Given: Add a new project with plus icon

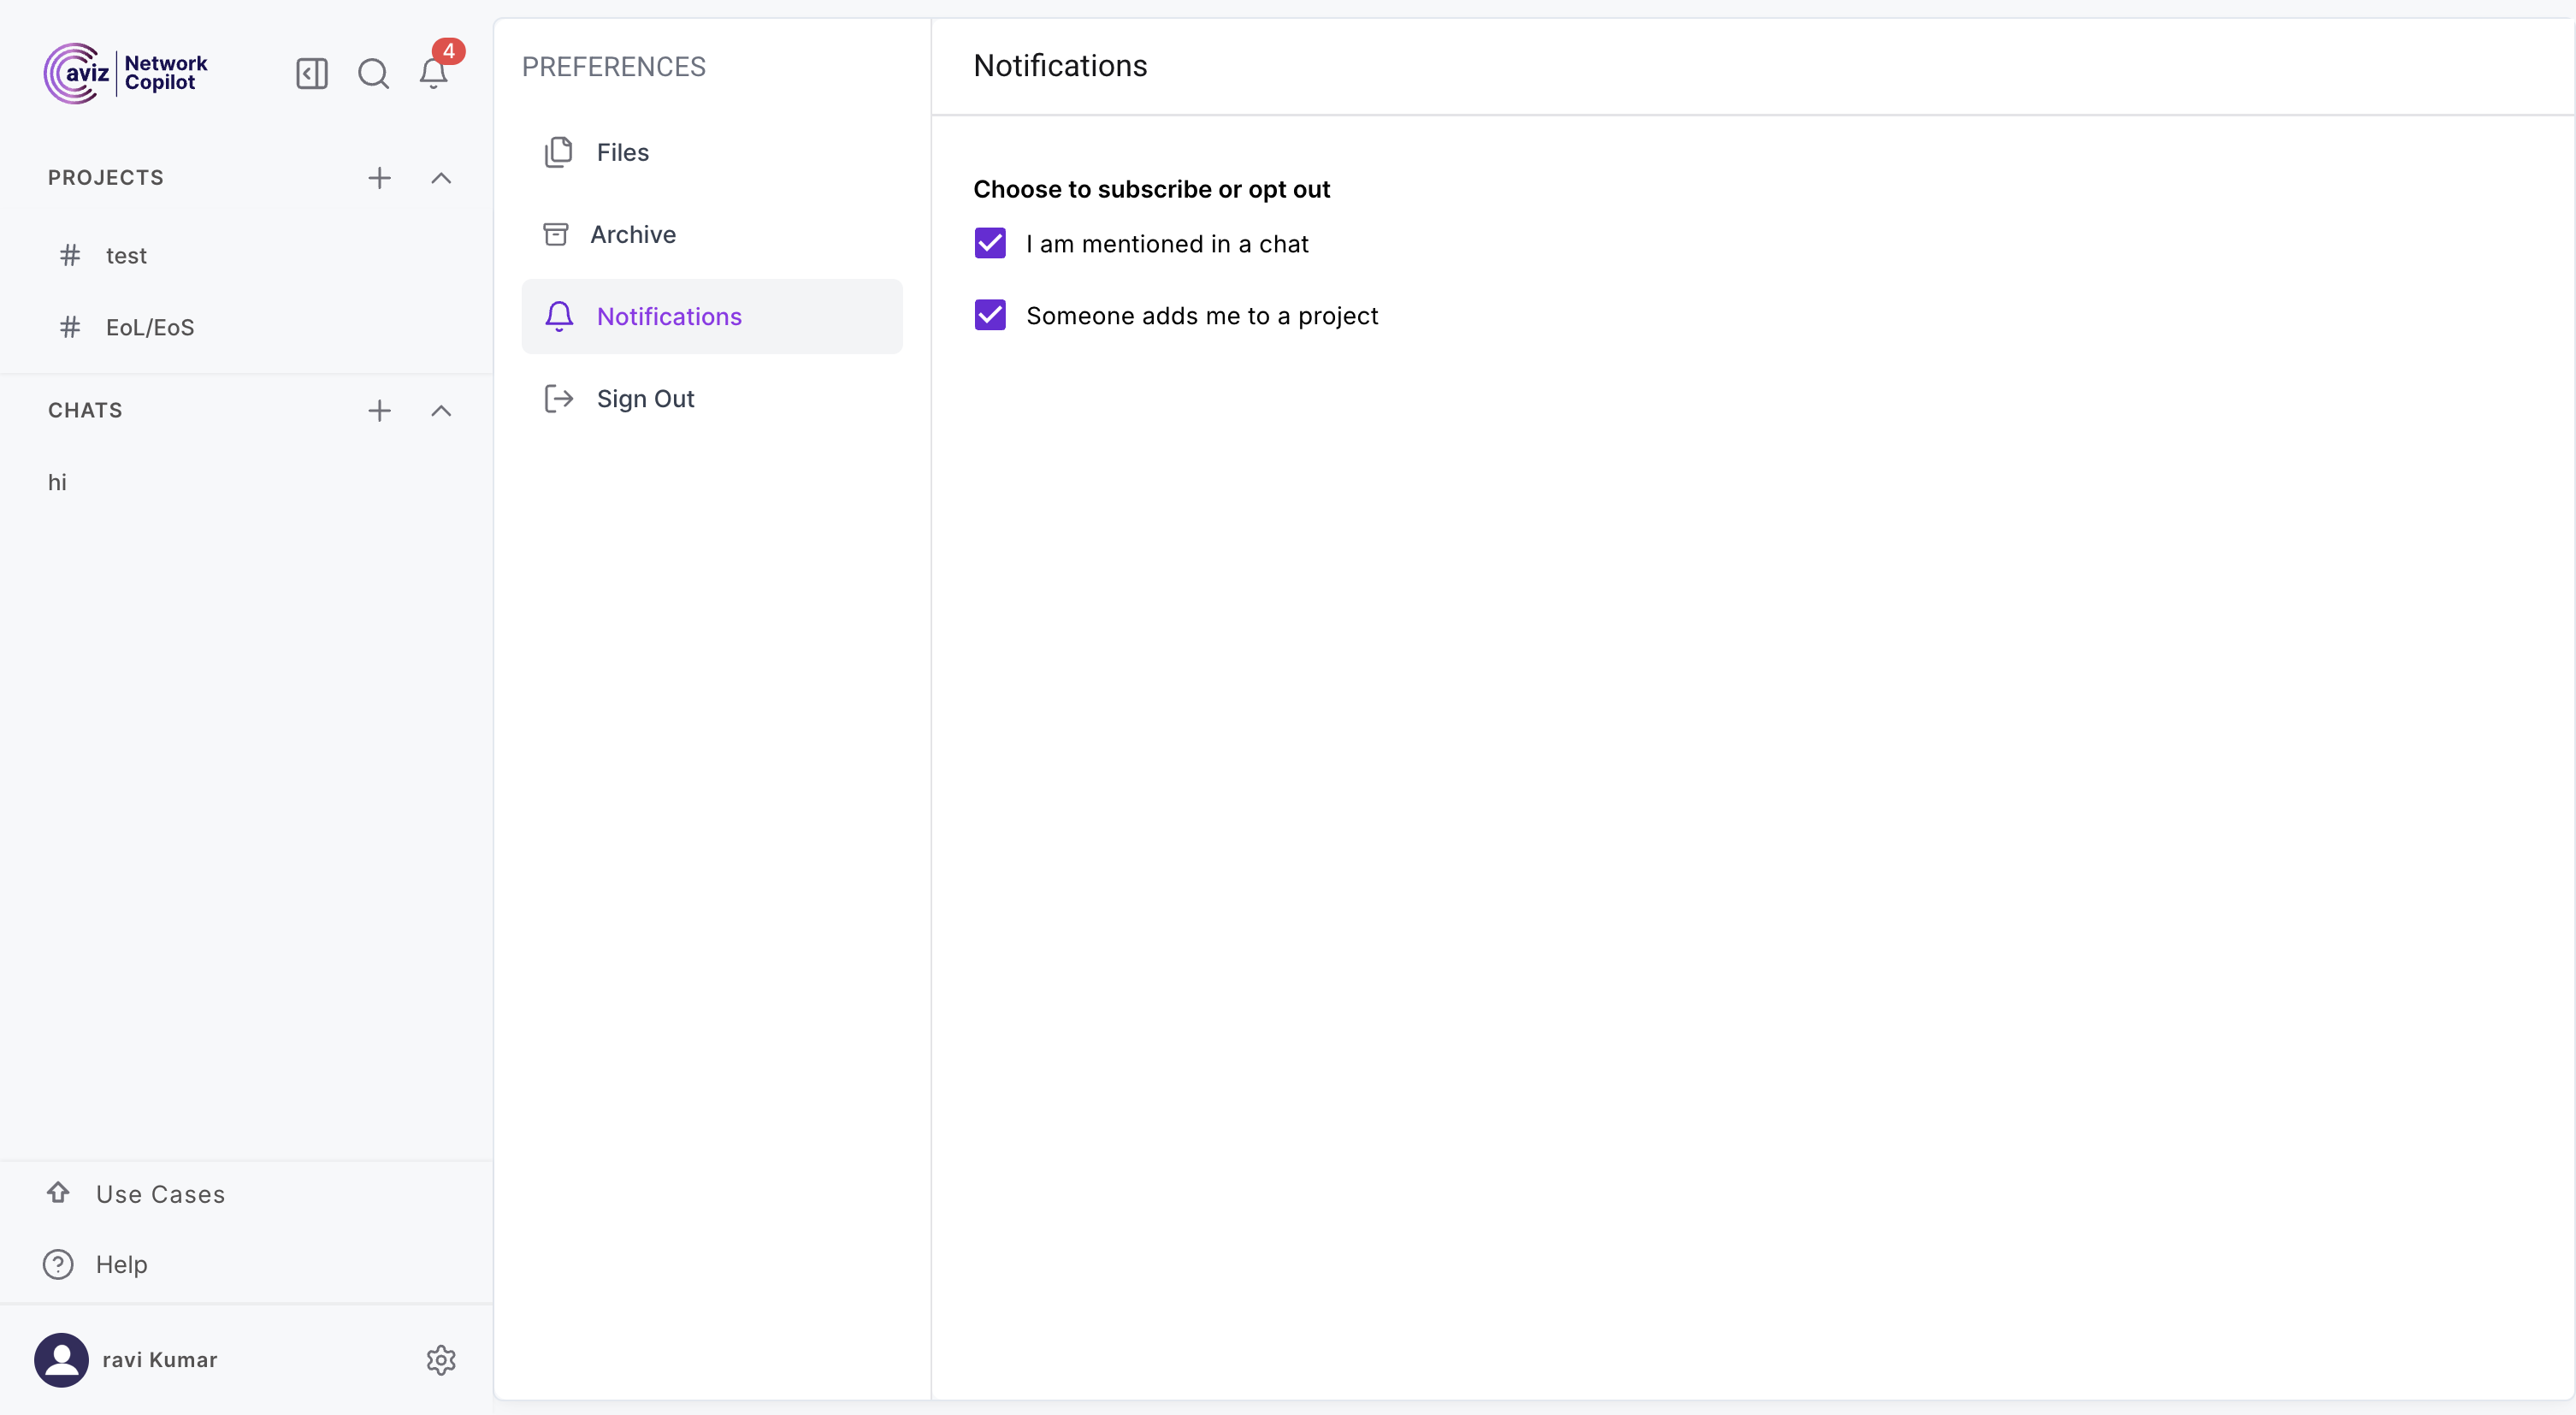Looking at the screenshot, I should pos(379,178).
